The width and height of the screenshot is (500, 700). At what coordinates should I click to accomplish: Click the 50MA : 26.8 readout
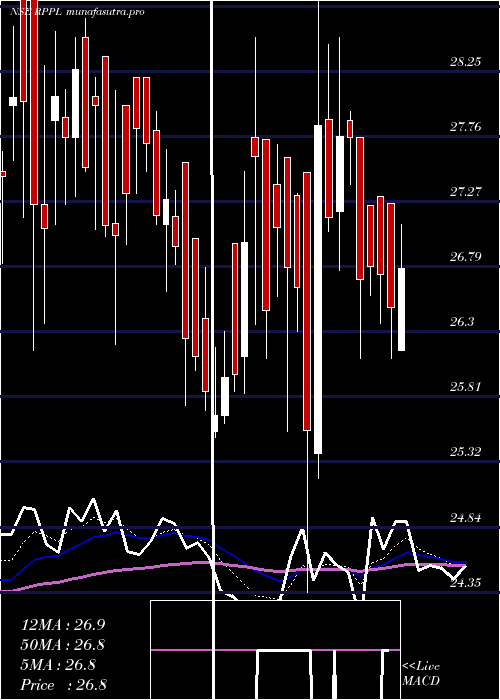(63, 645)
